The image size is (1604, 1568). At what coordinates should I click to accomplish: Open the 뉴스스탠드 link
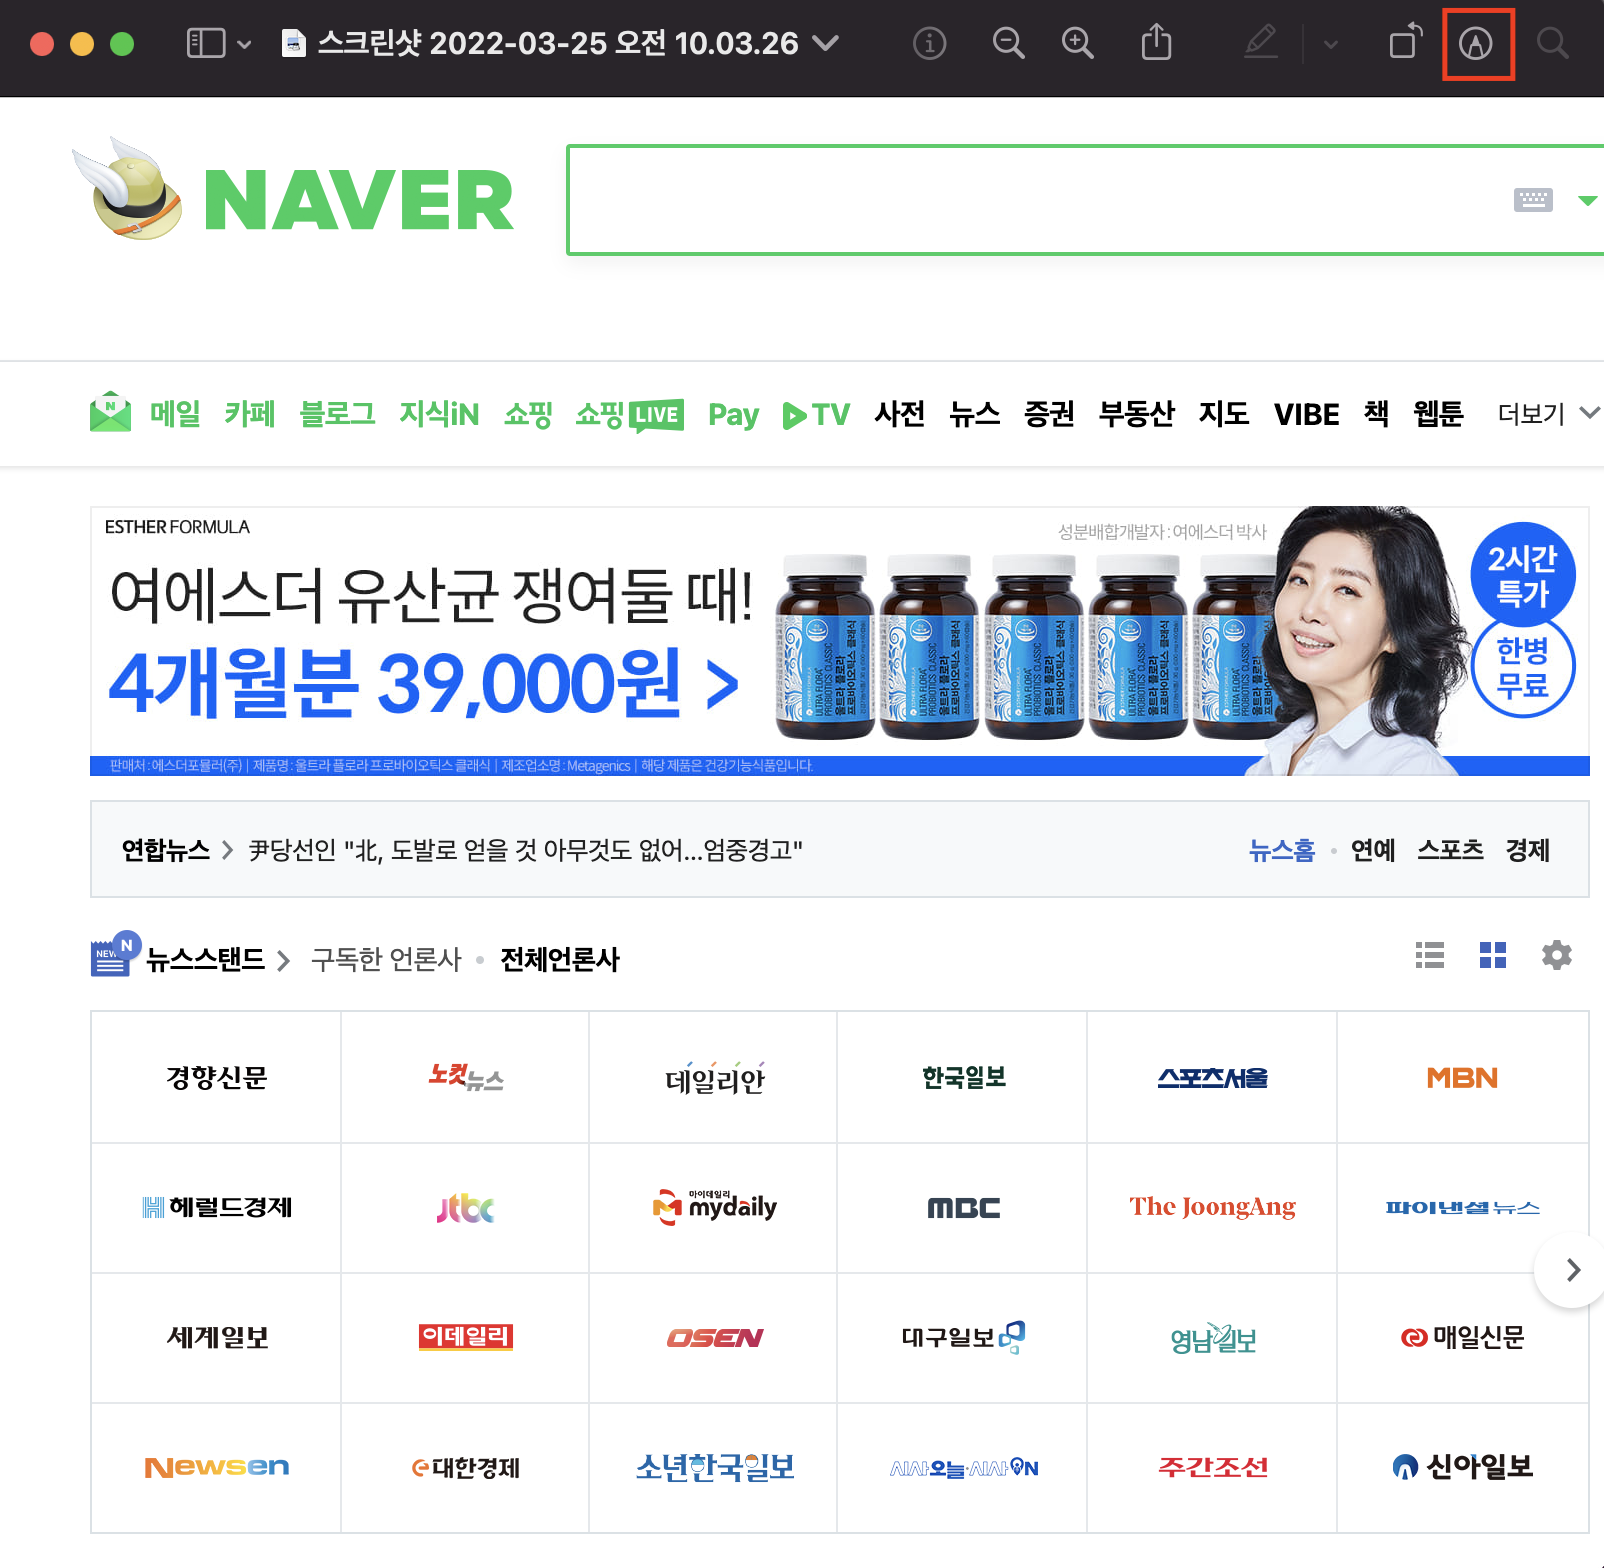pyautogui.click(x=205, y=959)
